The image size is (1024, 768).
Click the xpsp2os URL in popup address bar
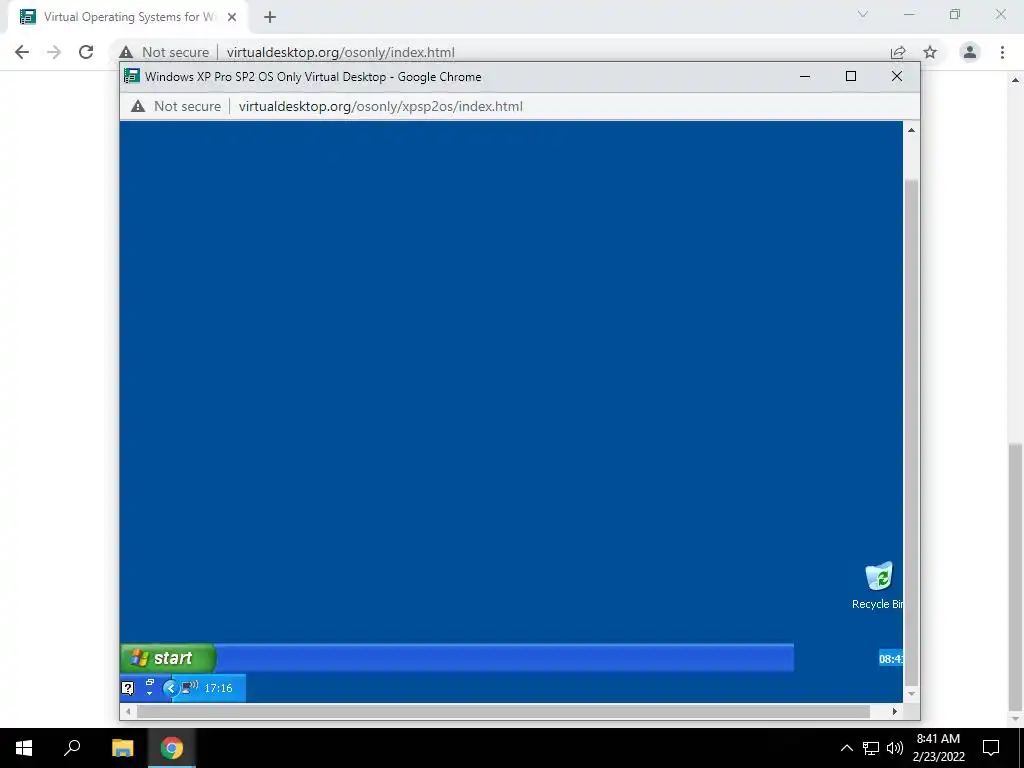coord(380,106)
